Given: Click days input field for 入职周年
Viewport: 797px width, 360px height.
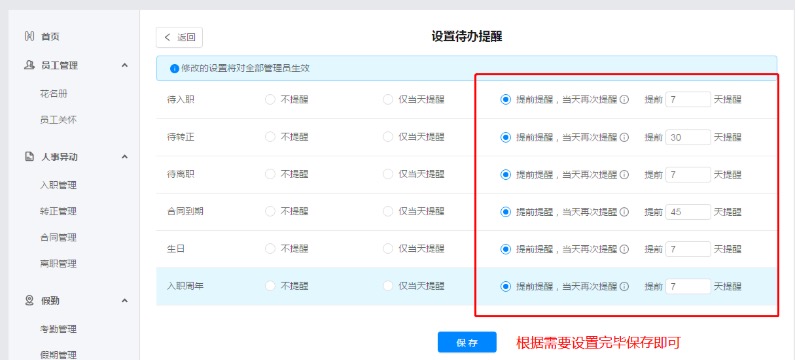Looking at the screenshot, I should click(x=688, y=286).
